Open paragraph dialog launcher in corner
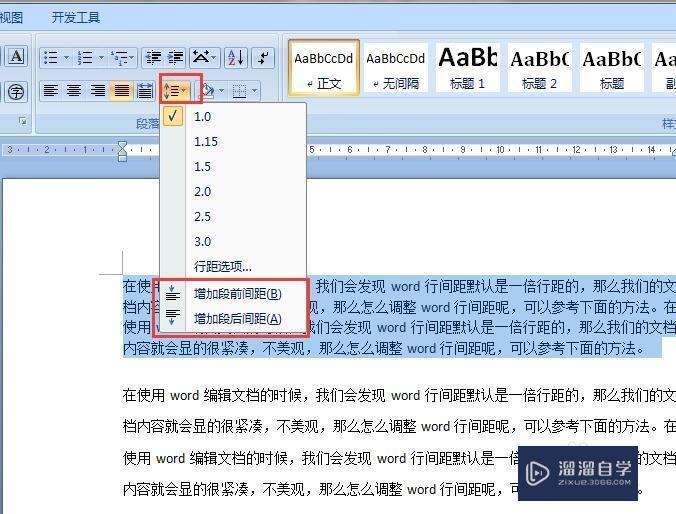Screen dimensions: 676x514 [x=22, y=121]
